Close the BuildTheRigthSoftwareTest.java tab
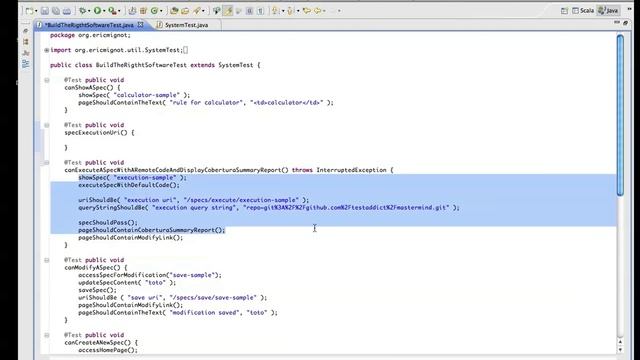 140,24
